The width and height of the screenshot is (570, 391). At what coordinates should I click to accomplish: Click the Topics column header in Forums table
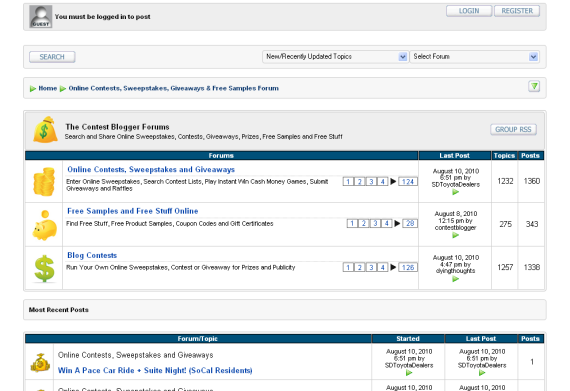coord(504,156)
